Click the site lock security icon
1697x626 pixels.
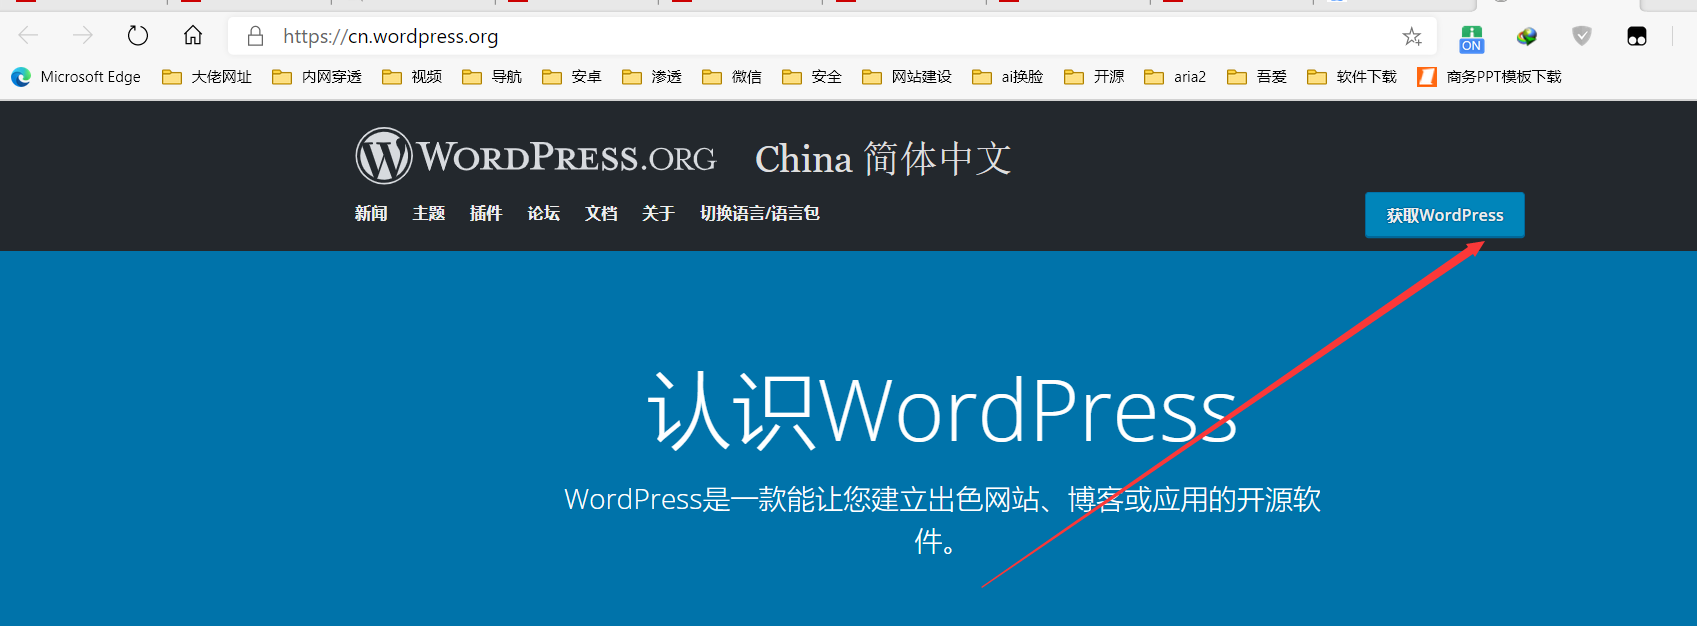click(256, 36)
